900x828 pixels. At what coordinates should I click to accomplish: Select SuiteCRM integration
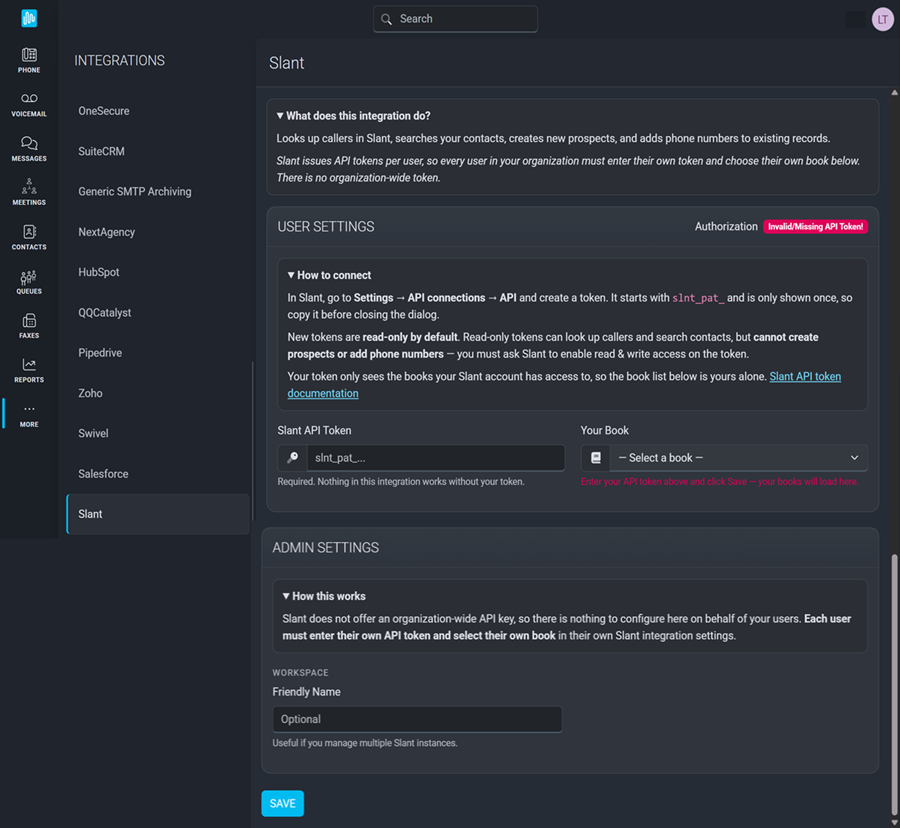[102, 151]
